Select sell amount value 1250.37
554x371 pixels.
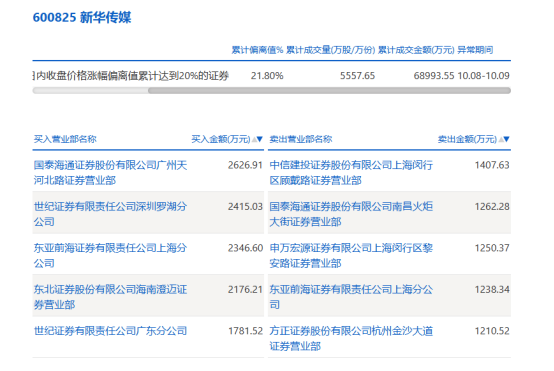click(492, 248)
